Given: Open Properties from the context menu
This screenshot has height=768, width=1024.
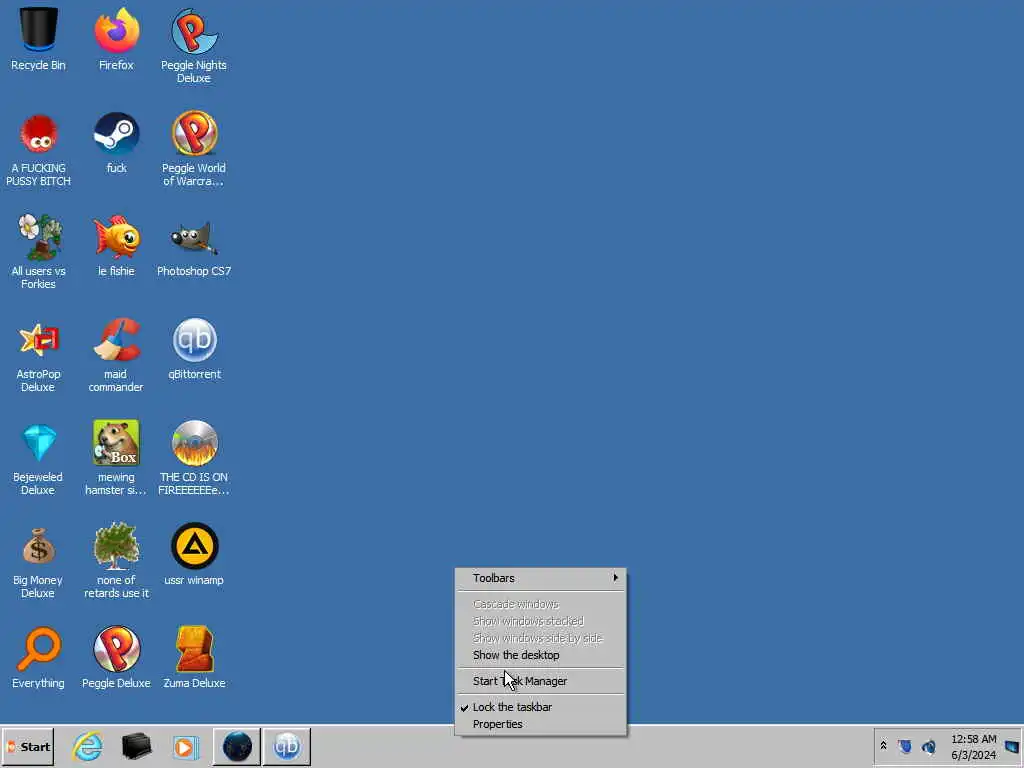Looking at the screenshot, I should pos(541,724).
